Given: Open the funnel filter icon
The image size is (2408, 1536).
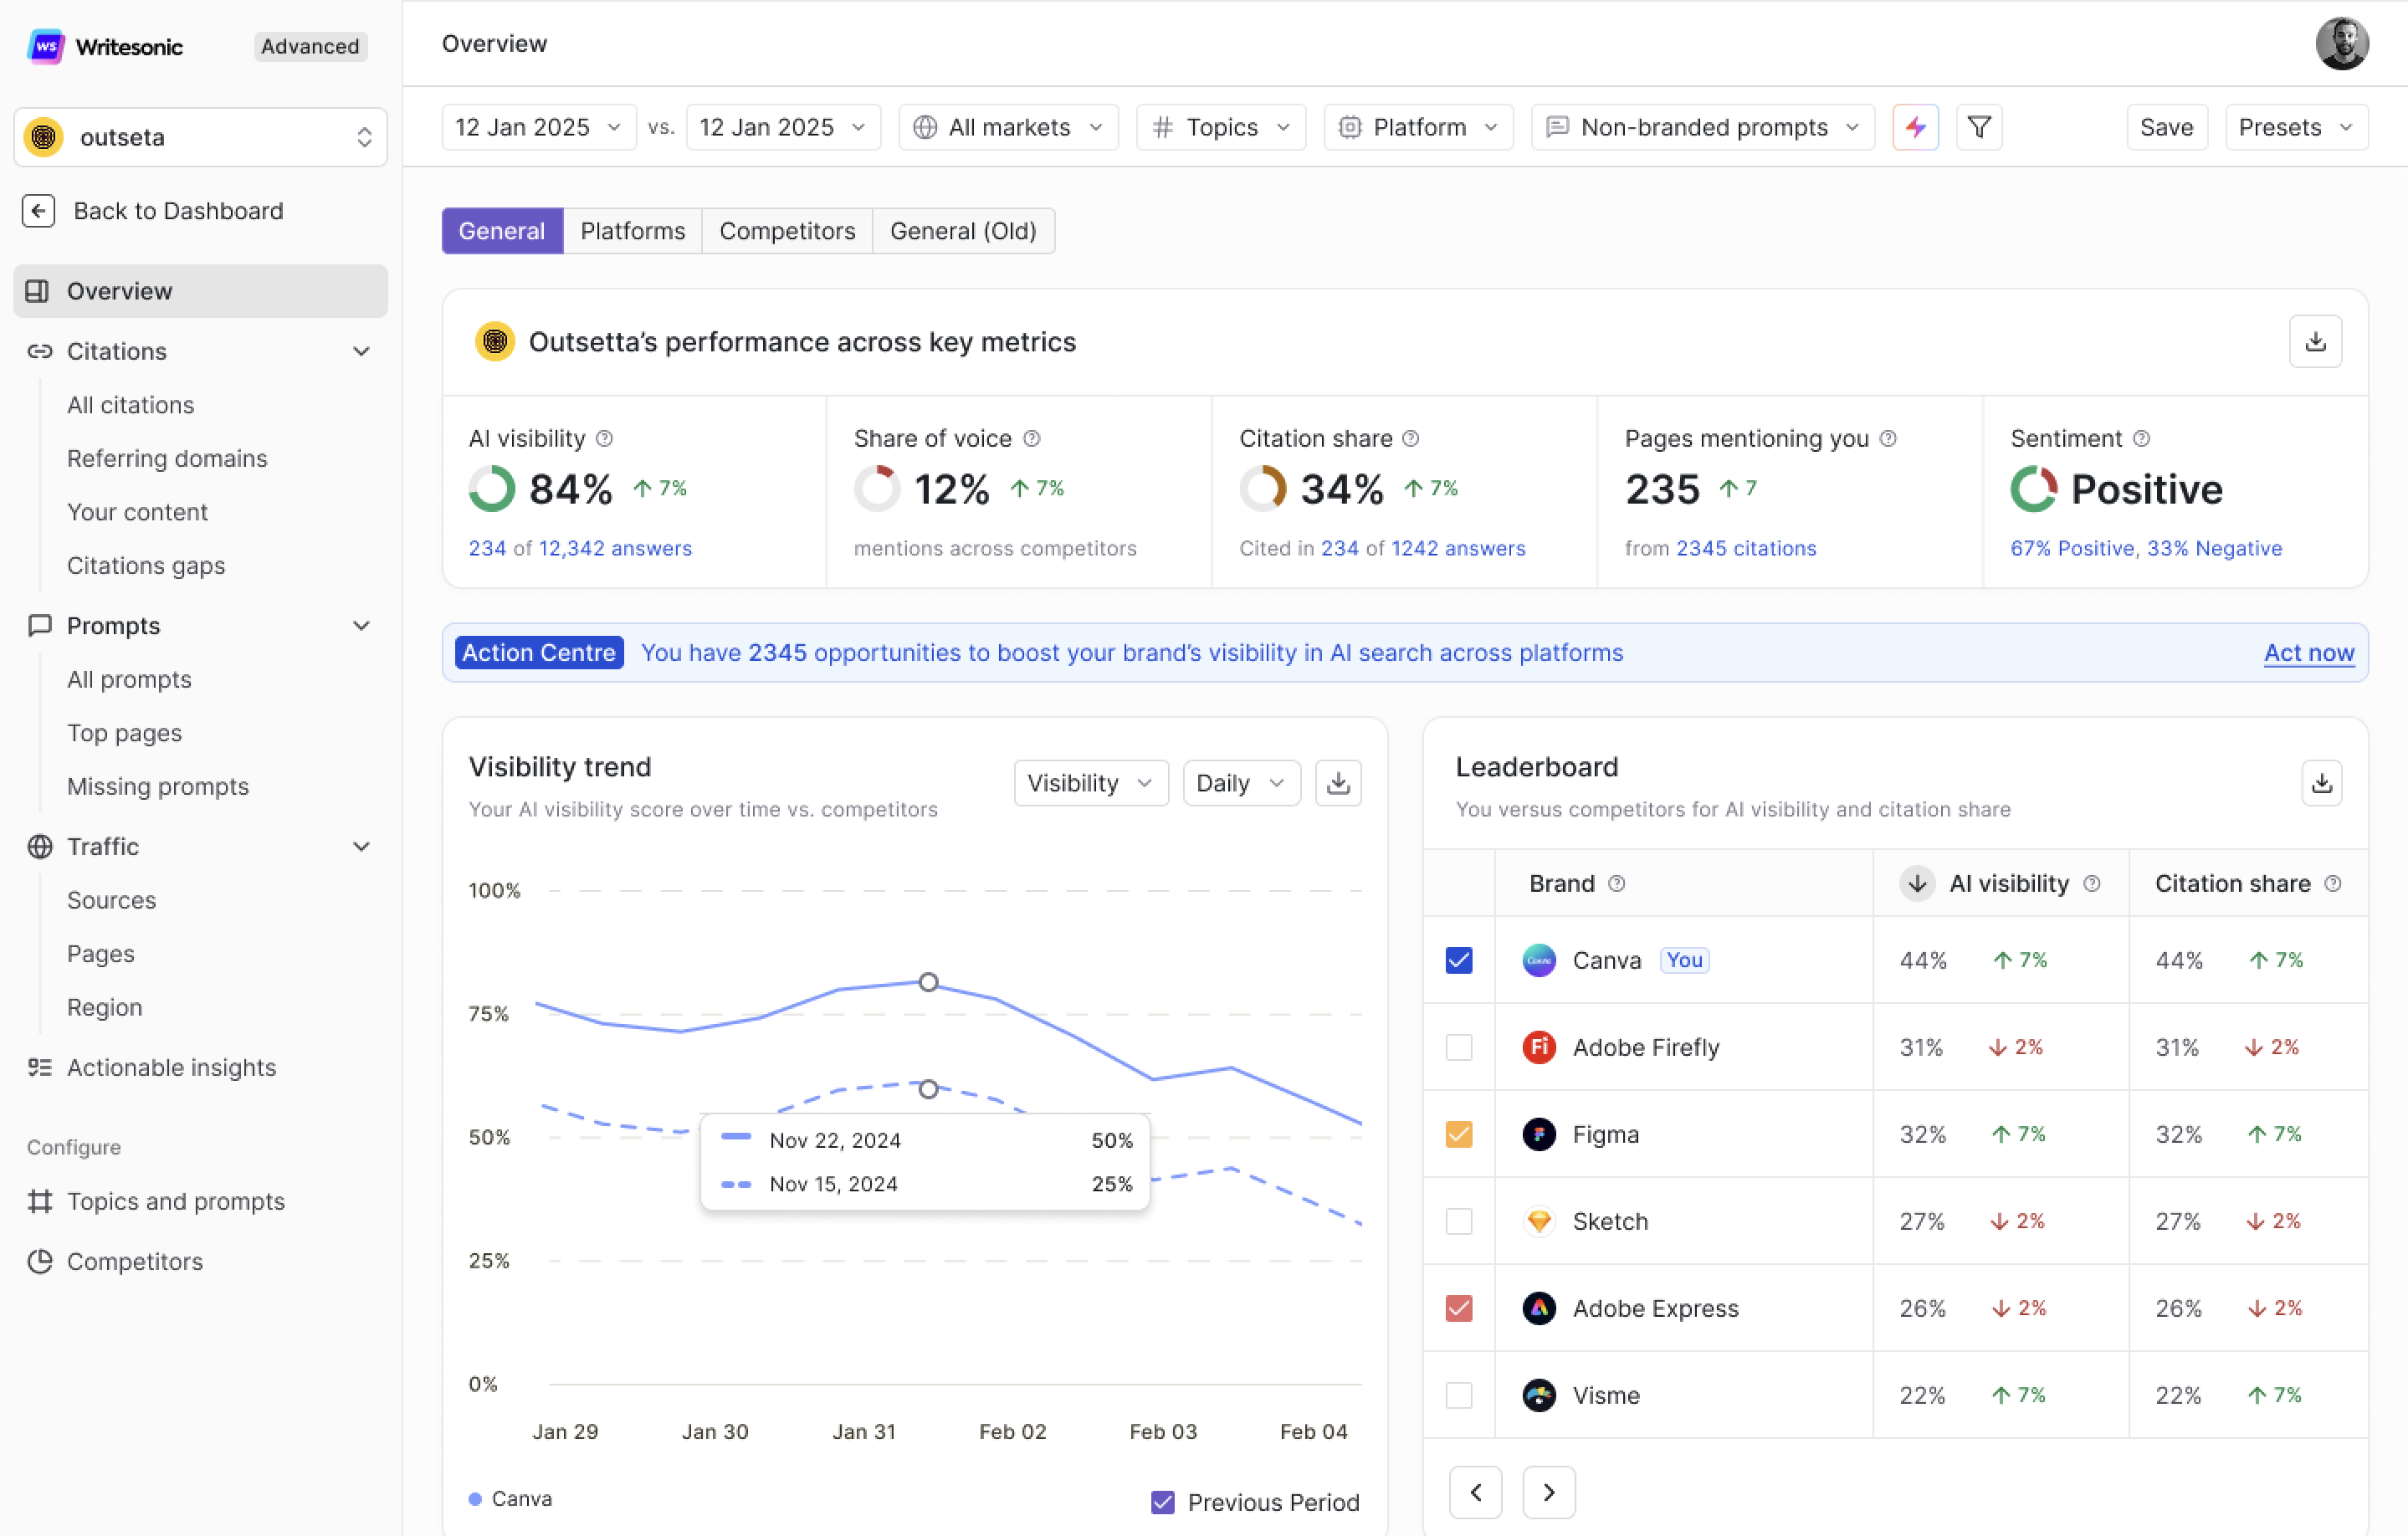Looking at the screenshot, I should point(1978,127).
